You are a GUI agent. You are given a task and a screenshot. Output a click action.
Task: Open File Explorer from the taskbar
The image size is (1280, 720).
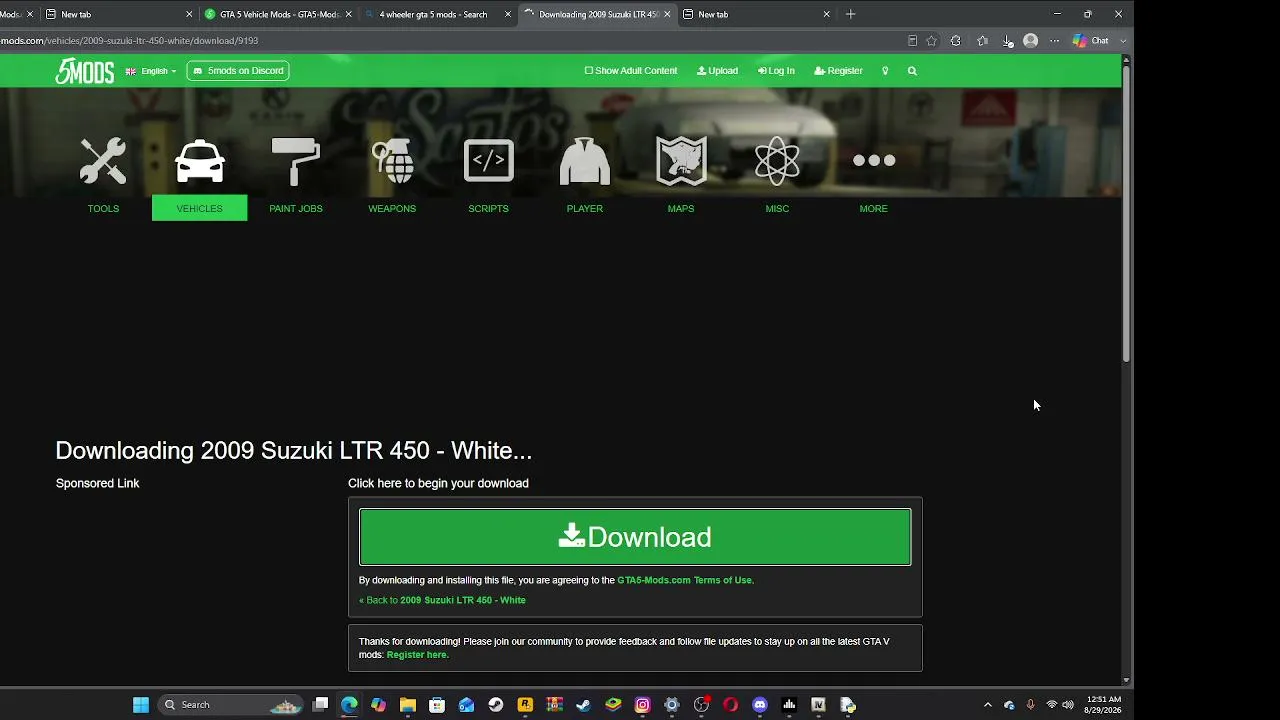pos(408,705)
